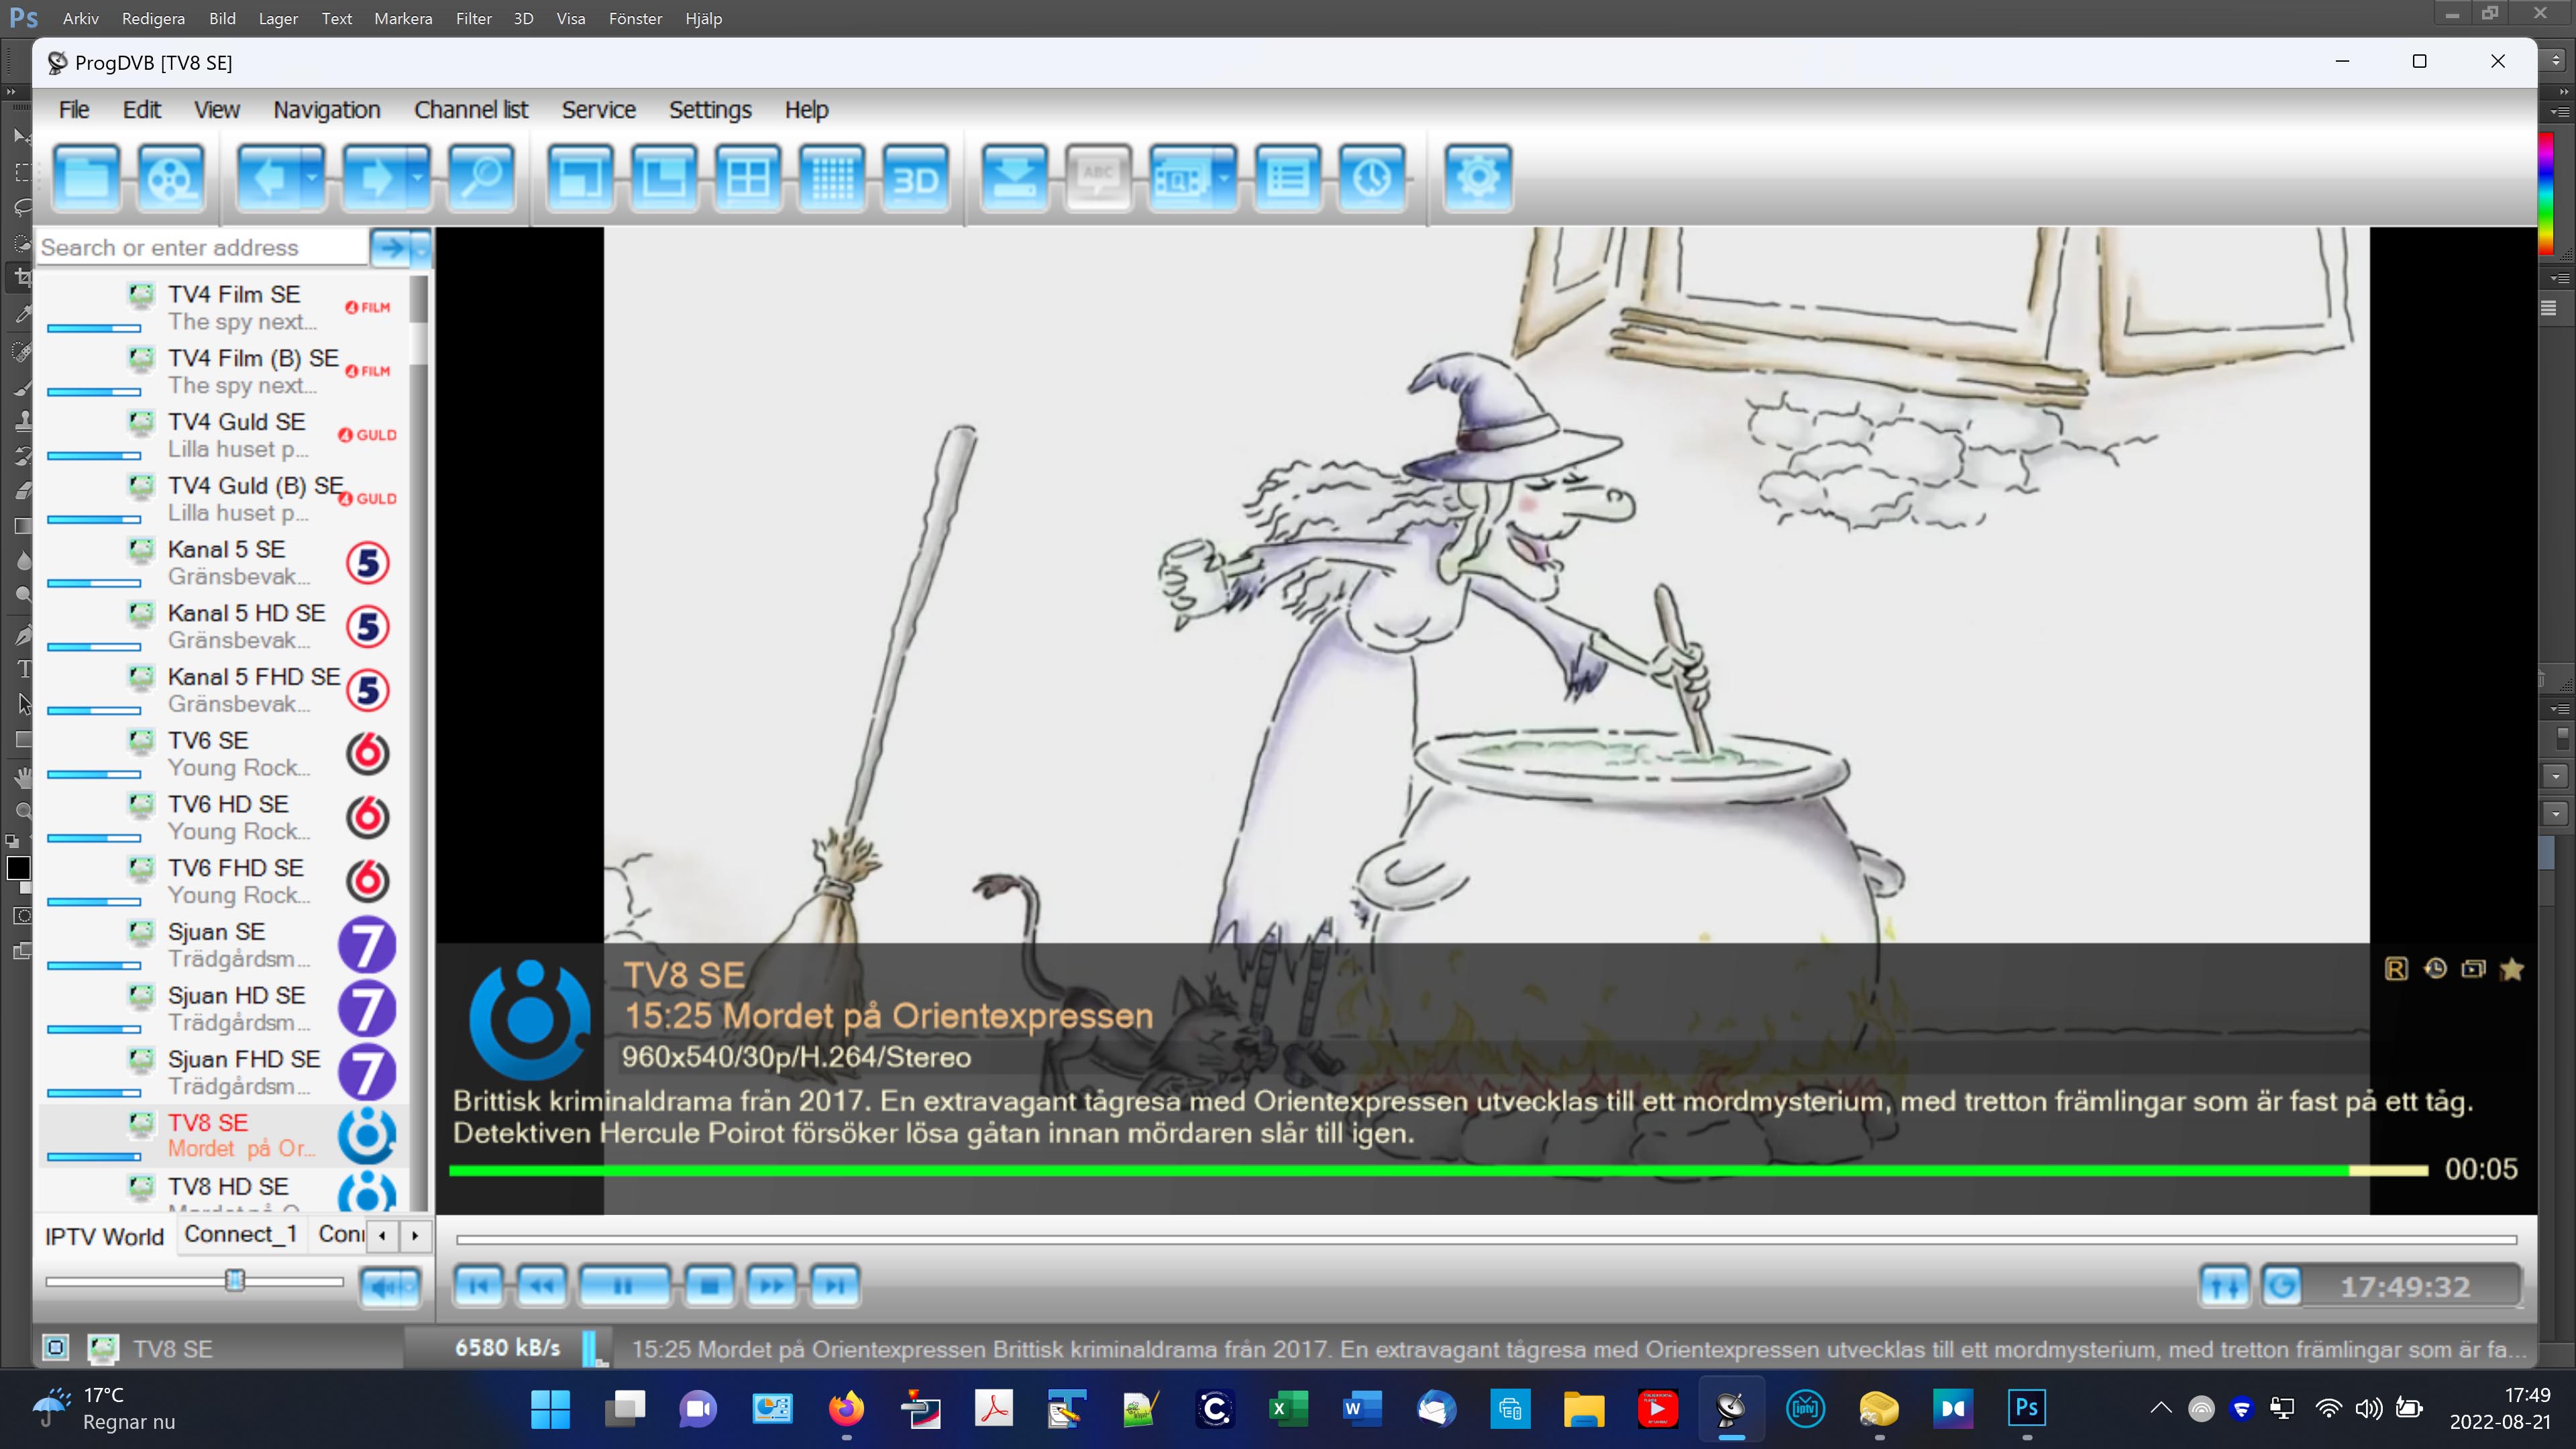The image size is (2576, 1449).
Task: Toggle the R record icon in overlay
Action: [x=2396, y=969]
